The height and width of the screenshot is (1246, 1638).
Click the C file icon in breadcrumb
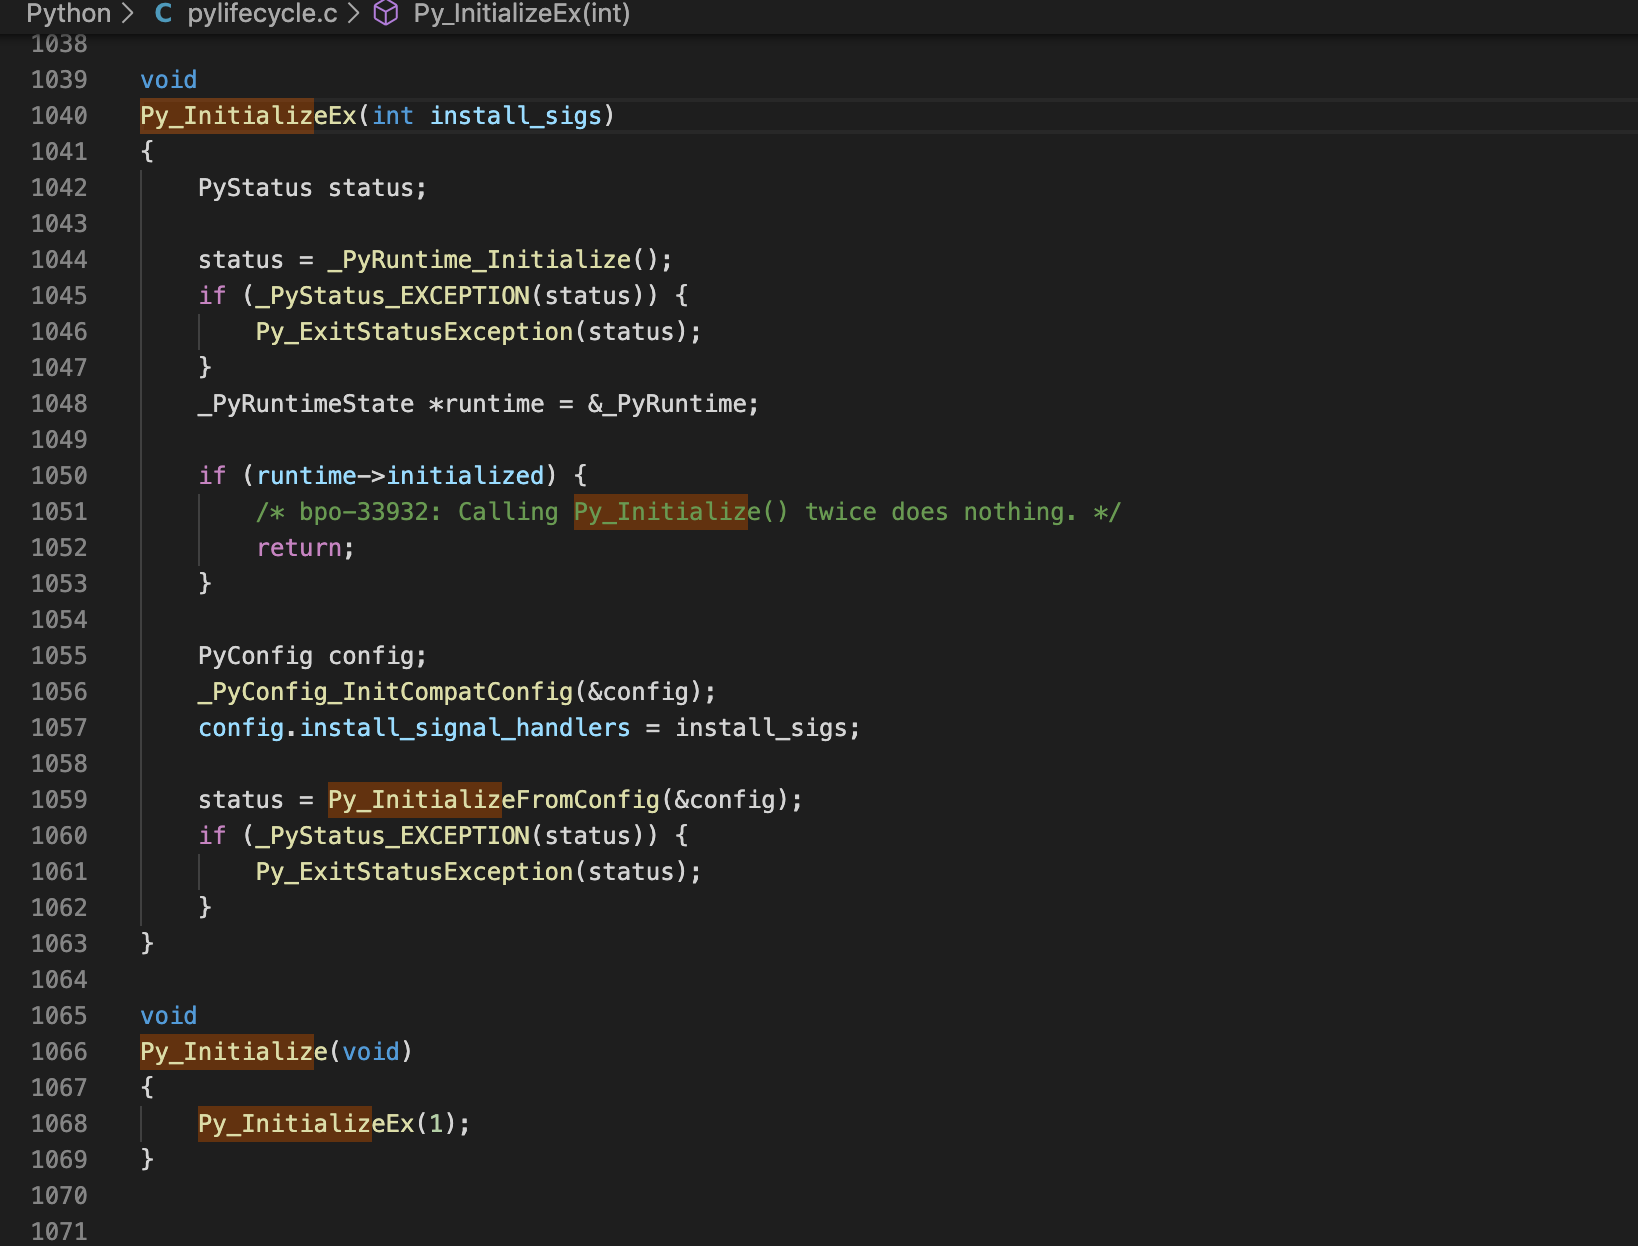[163, 14]
